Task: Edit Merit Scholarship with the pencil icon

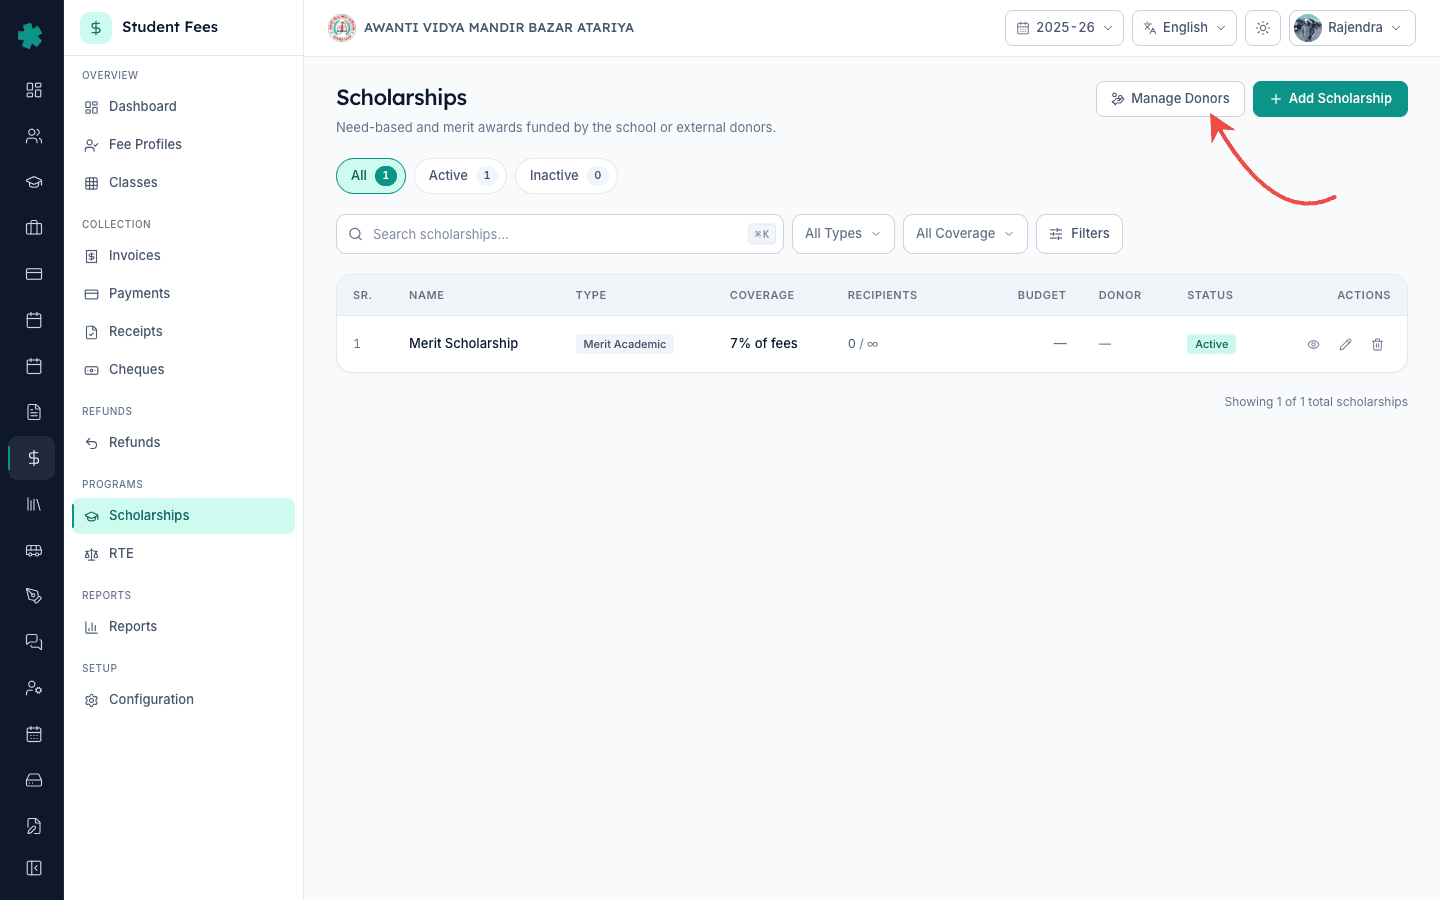Action: pos(1346,344)
